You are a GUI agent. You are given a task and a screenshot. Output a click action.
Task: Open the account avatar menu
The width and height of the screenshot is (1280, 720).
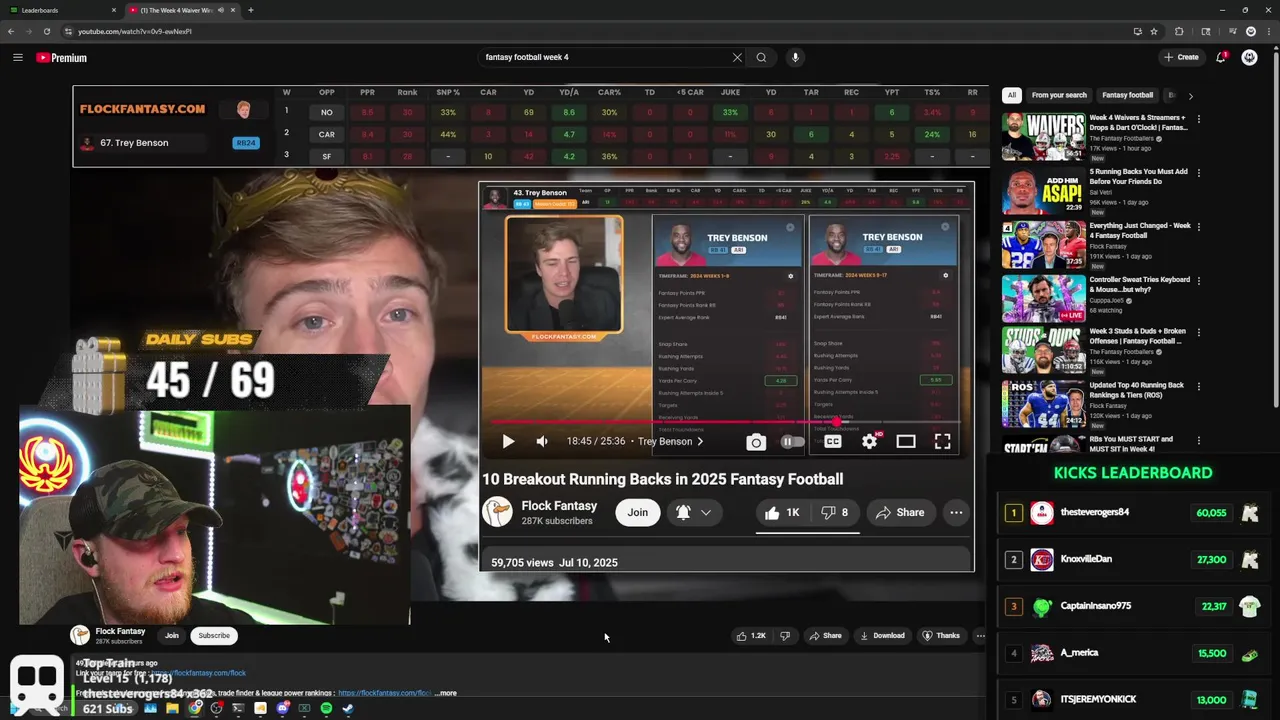[1249, 57]
